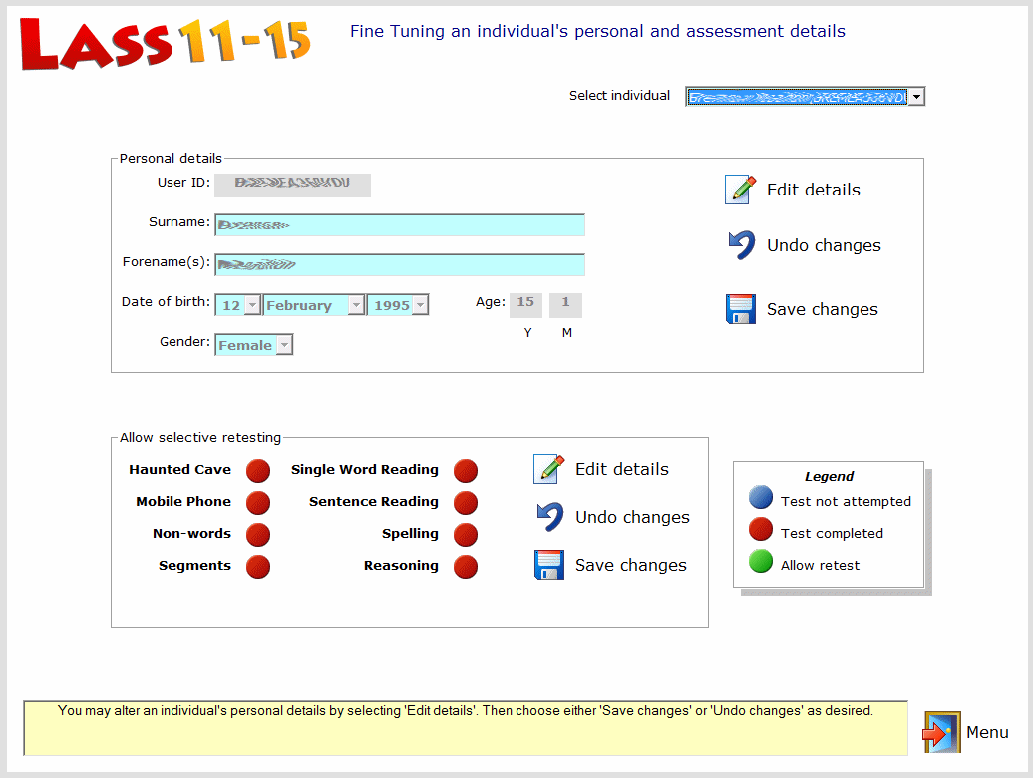Click the yellow help message bar
1033x778 pixels.
pyautogui.click(x=465, y=728)
